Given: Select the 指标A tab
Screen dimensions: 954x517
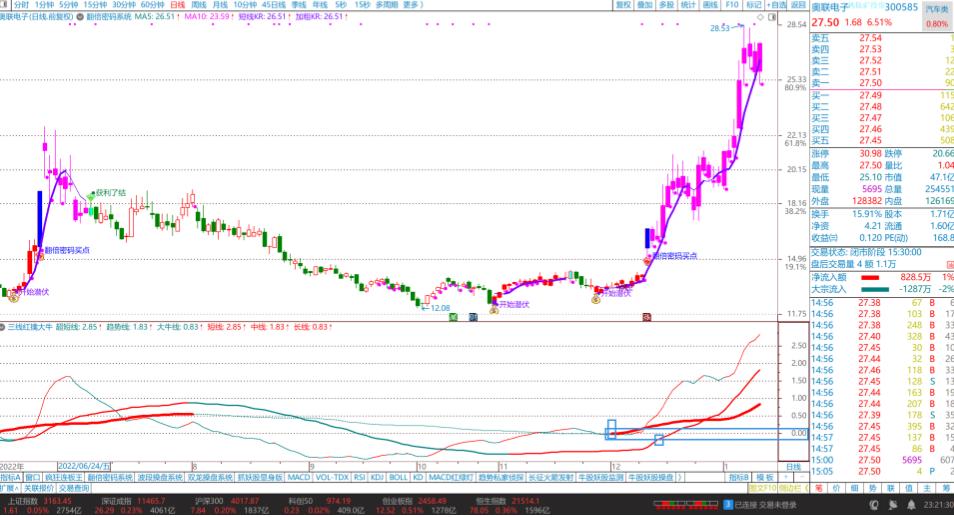Looking at the screenshot, I should pyautogui.click(x=11, y=477).
